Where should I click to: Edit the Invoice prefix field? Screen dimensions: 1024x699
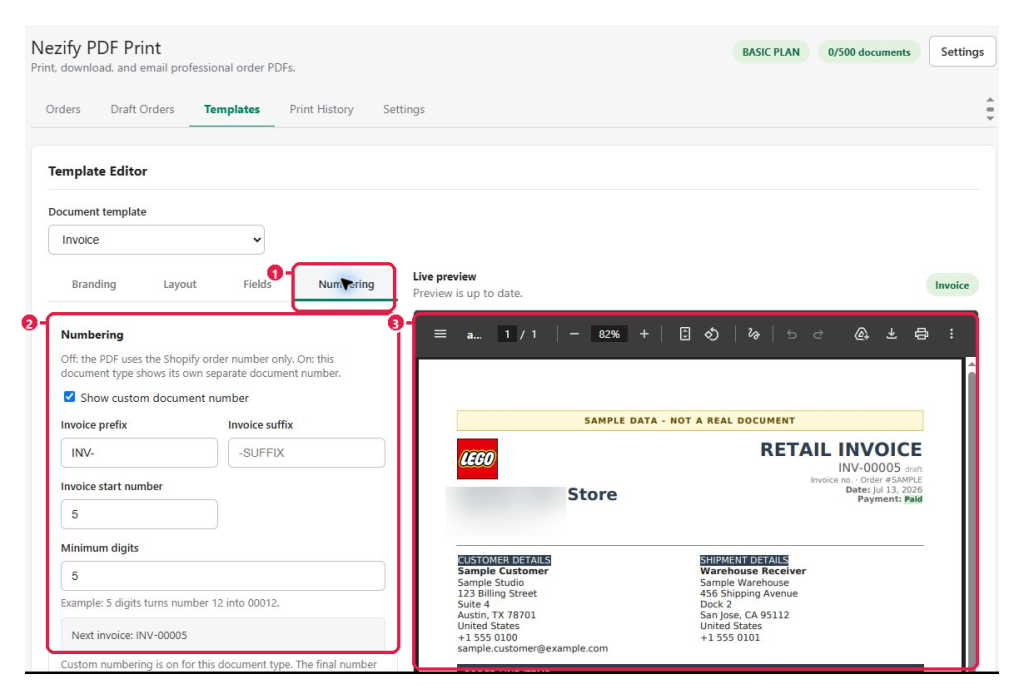click(x=139, y=453)
